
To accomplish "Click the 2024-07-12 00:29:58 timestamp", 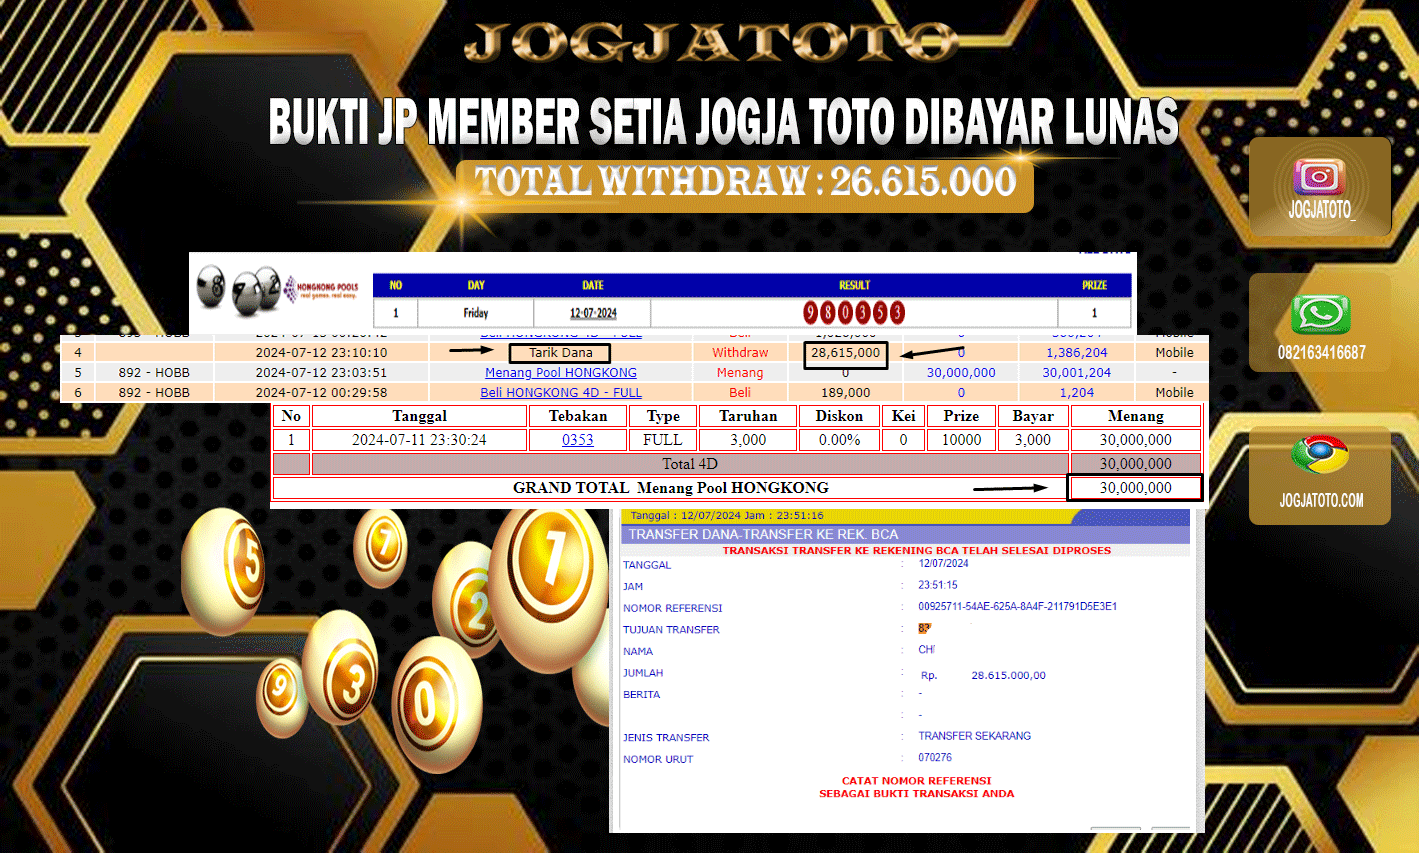I will click(321, 392).
